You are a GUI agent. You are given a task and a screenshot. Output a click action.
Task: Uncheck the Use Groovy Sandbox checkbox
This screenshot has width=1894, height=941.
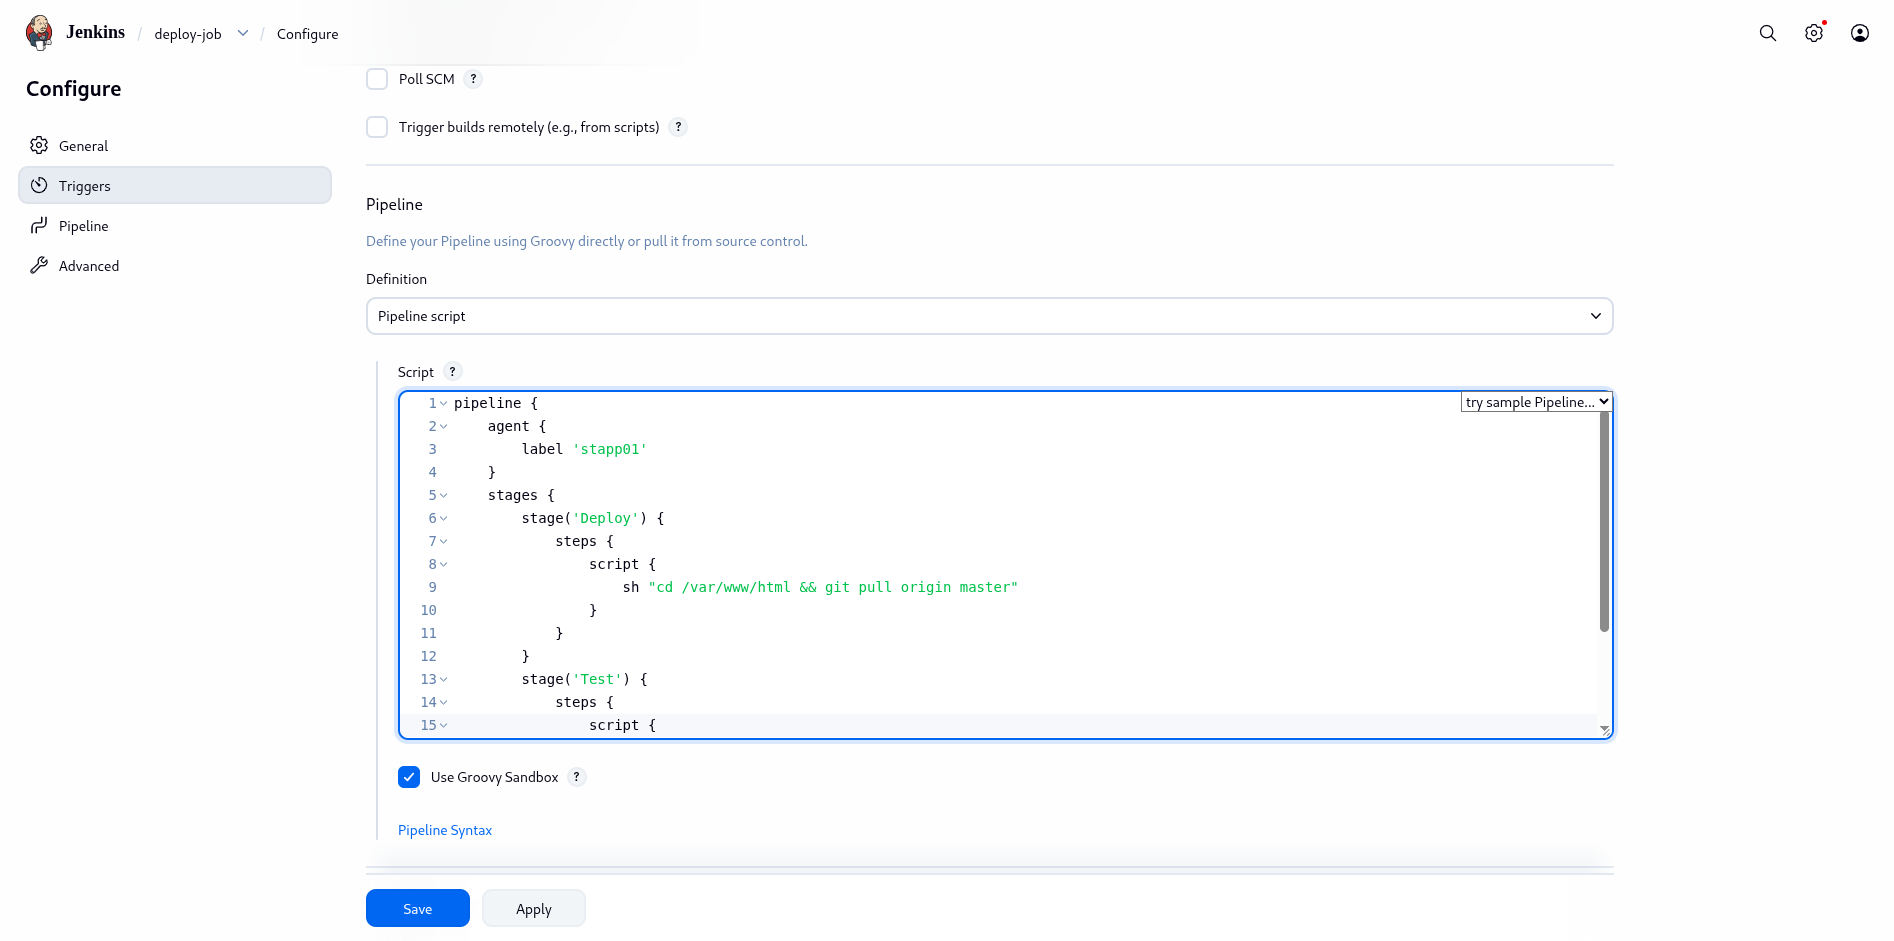[409, 777]
